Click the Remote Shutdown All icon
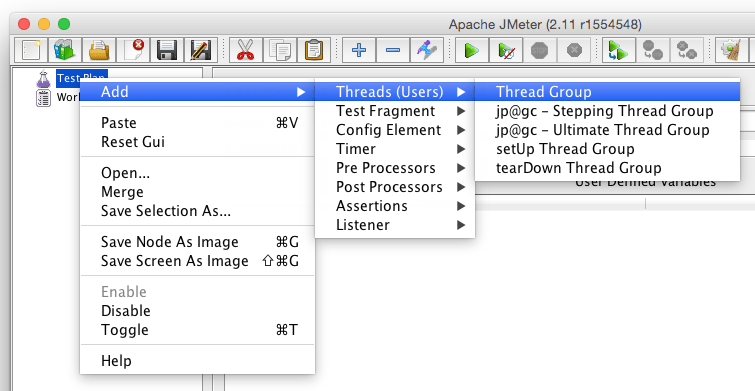This screenshot has height=391, width=755. [x=687, y=50]
